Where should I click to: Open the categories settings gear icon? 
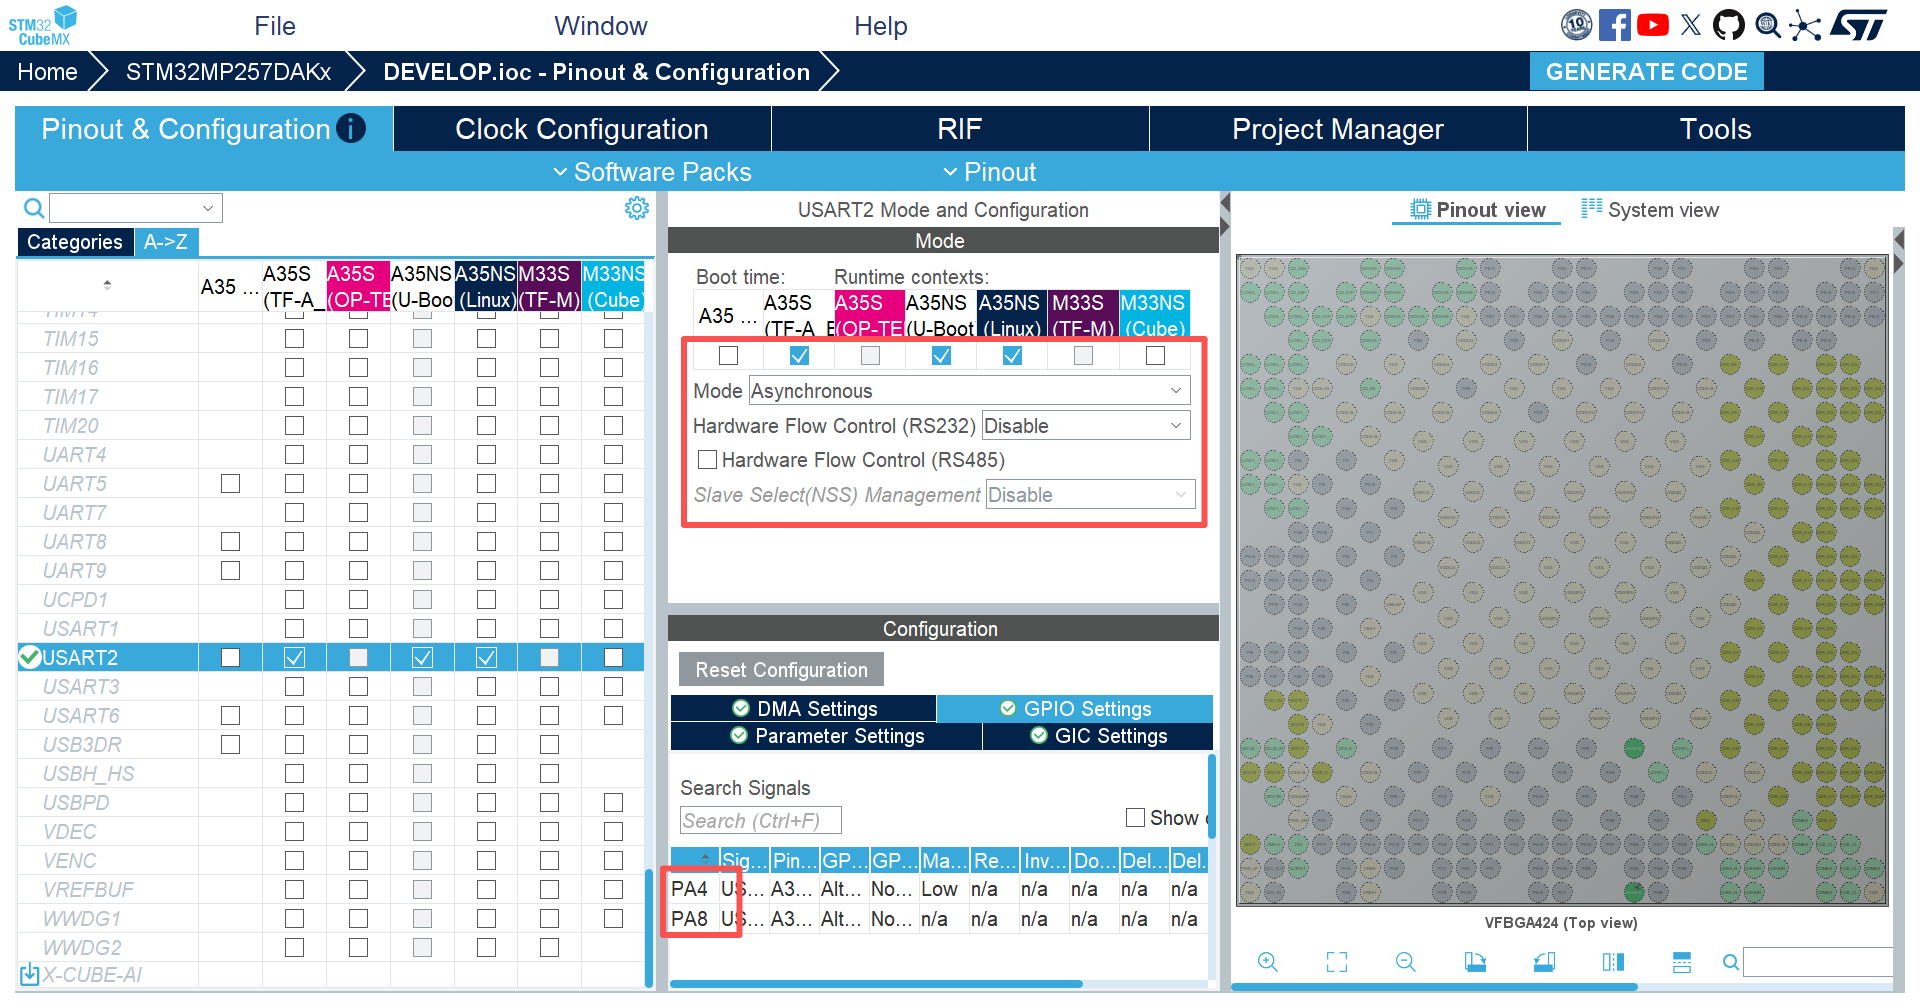(637, 208)
